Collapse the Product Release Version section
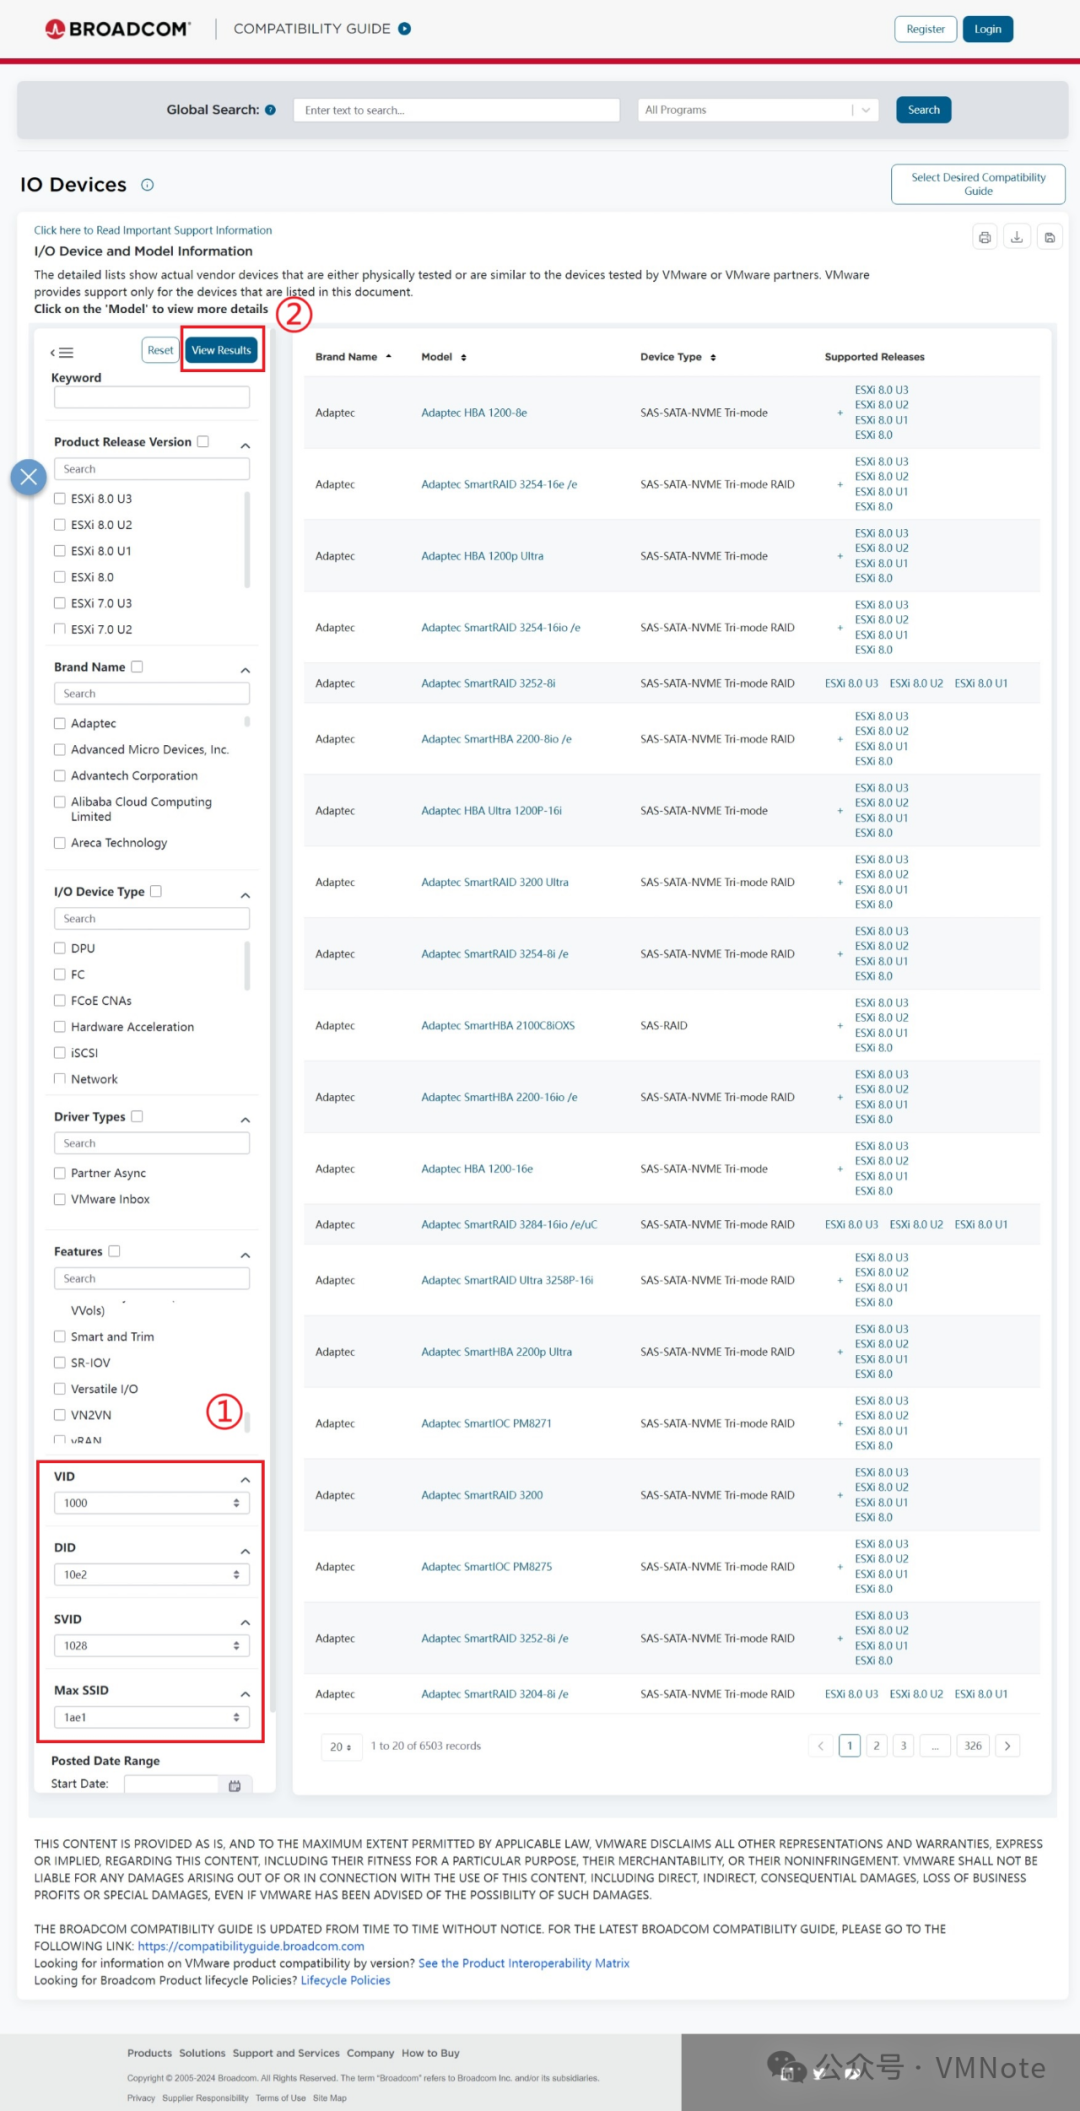 [x=245, y=445]
